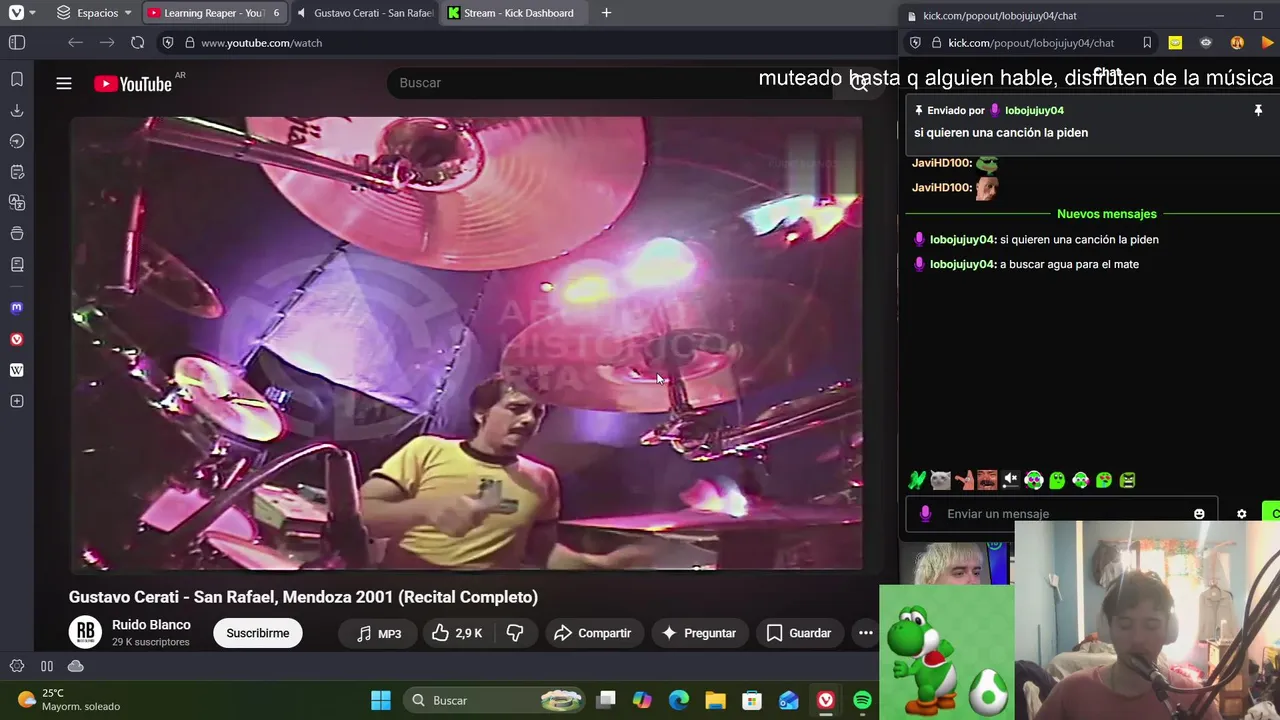Go back in browser history

coord(75,43)
